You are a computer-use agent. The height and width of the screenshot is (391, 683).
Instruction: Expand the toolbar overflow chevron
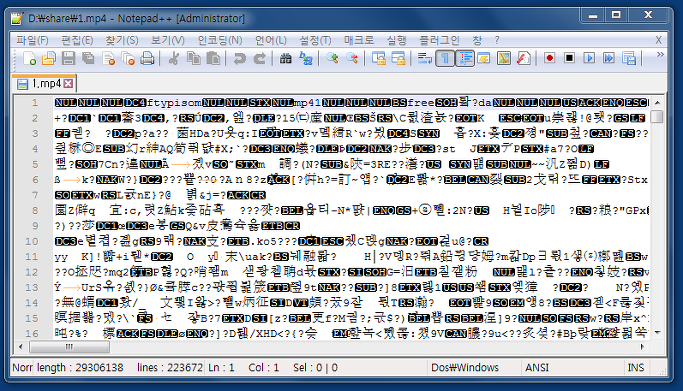tap(660, 55)
